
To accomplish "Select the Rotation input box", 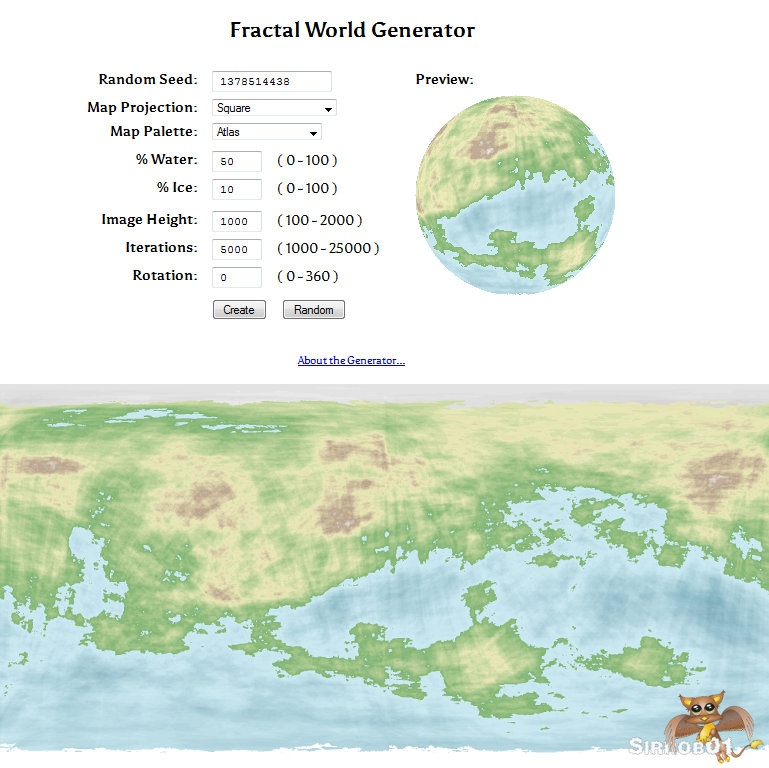I will 237,277.
